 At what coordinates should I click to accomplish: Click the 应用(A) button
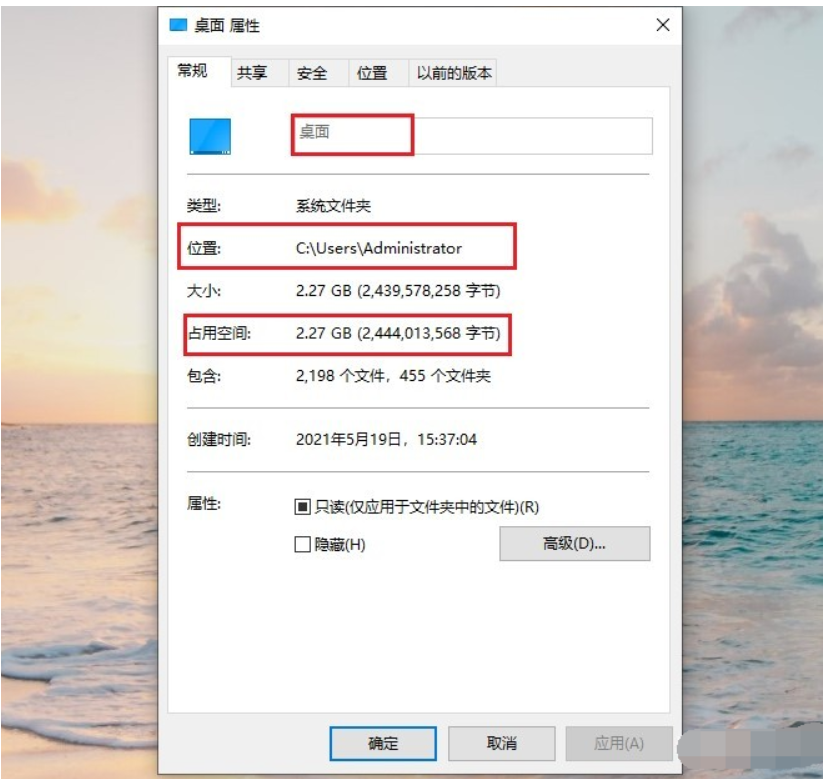619,743
